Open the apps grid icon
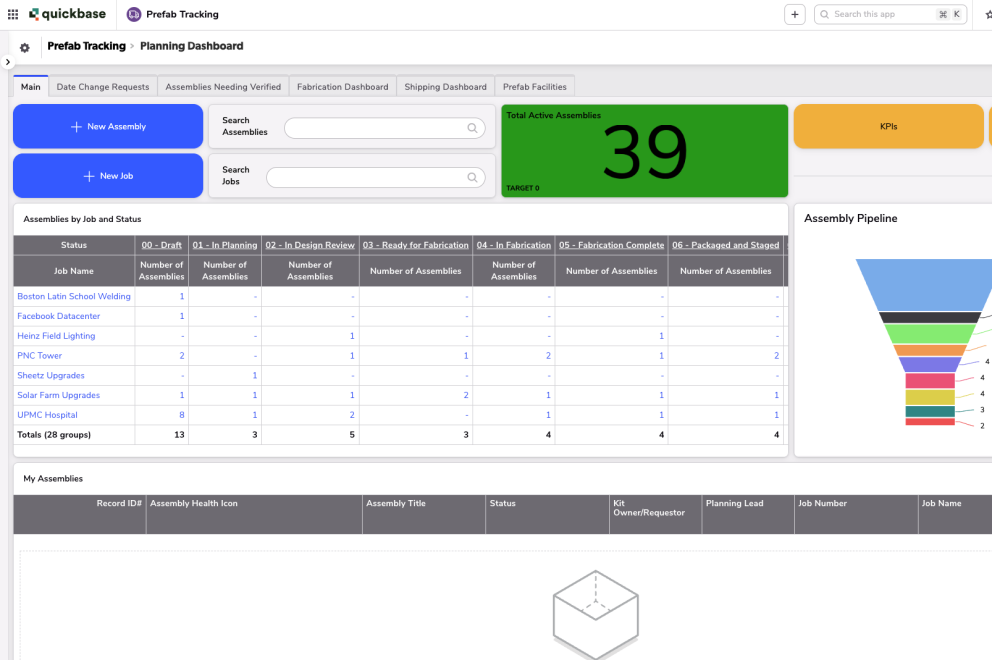 pyautogui.click(x=13, y=13)
